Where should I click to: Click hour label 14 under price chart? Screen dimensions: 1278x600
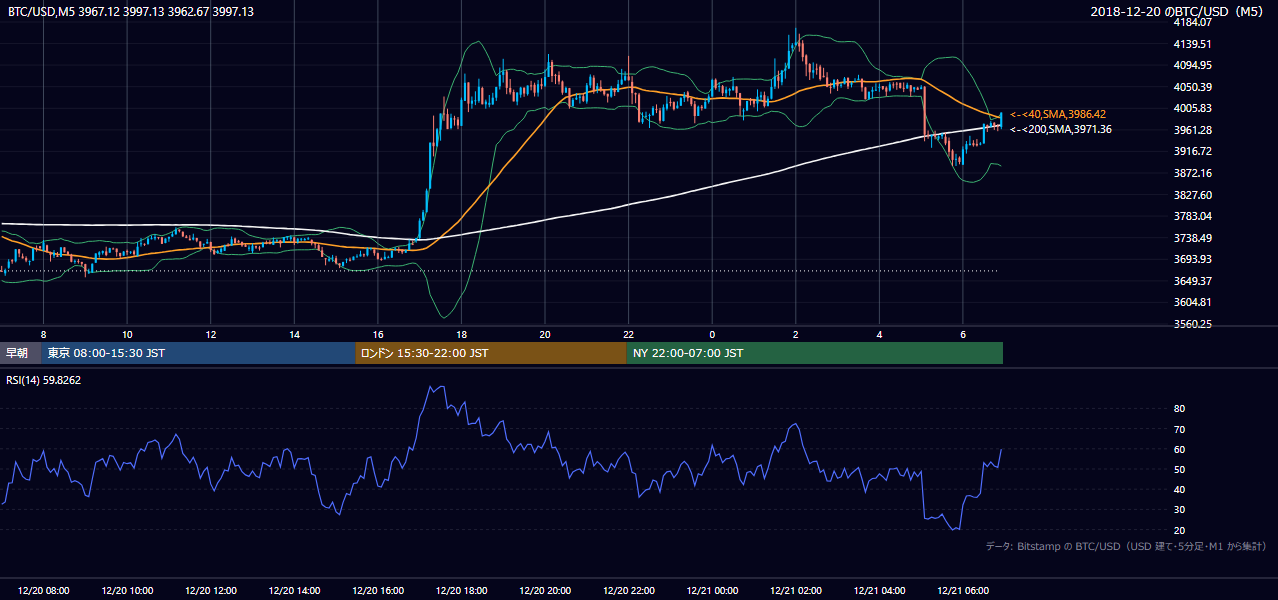[295, 334]
